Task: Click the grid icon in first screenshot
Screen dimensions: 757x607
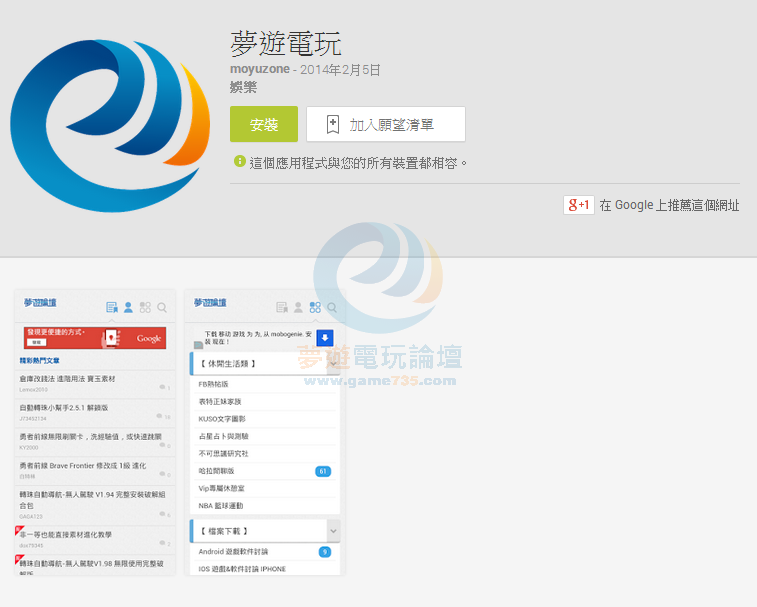Action: [x=145, y=307]
